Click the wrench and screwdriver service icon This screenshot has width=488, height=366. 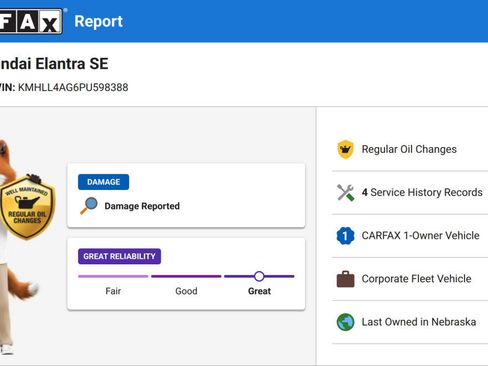click(345, 193)
